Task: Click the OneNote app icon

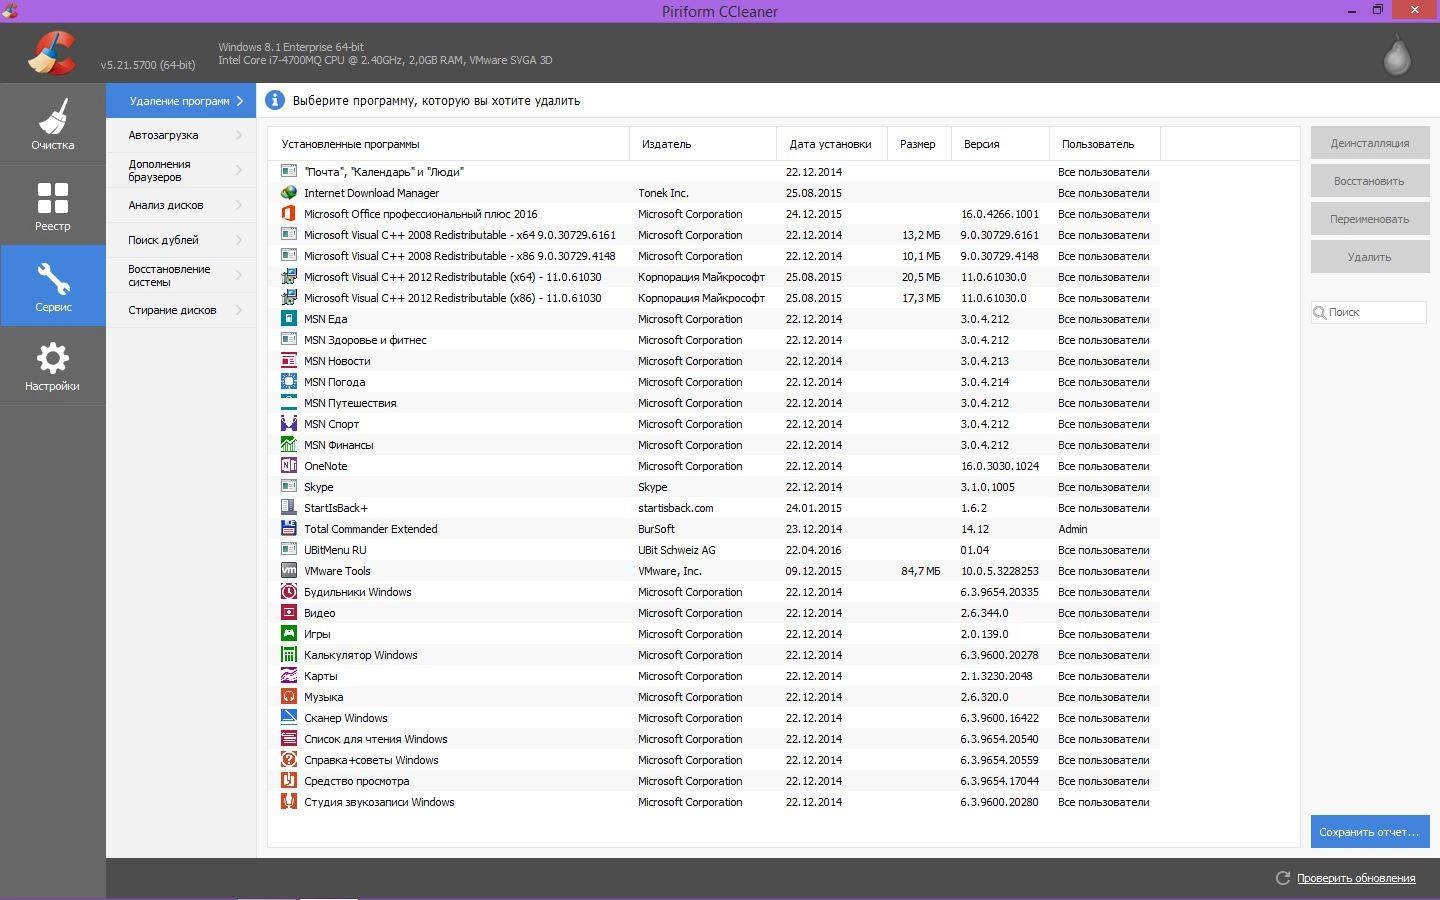Action: coord(289,466)
